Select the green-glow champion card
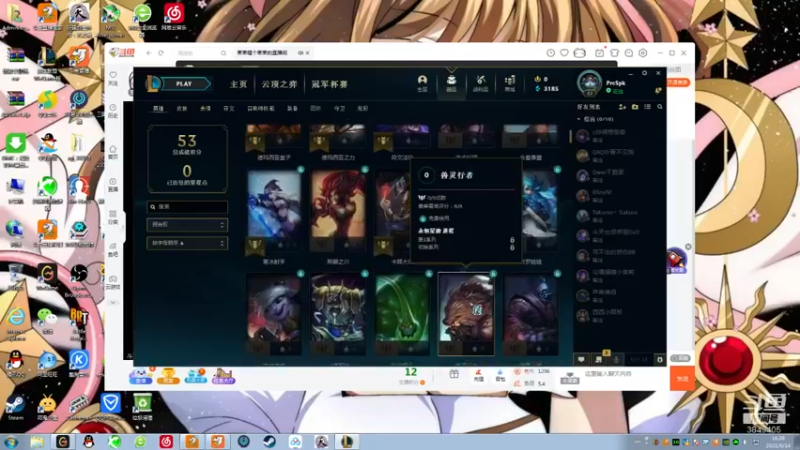Image resolution: width=800 pixels, height=450 pixels. point(402,314)
